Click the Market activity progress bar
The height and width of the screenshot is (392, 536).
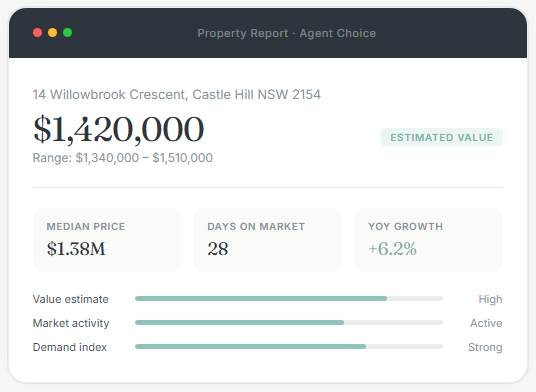pyautogui.click(x=289, y=323)
